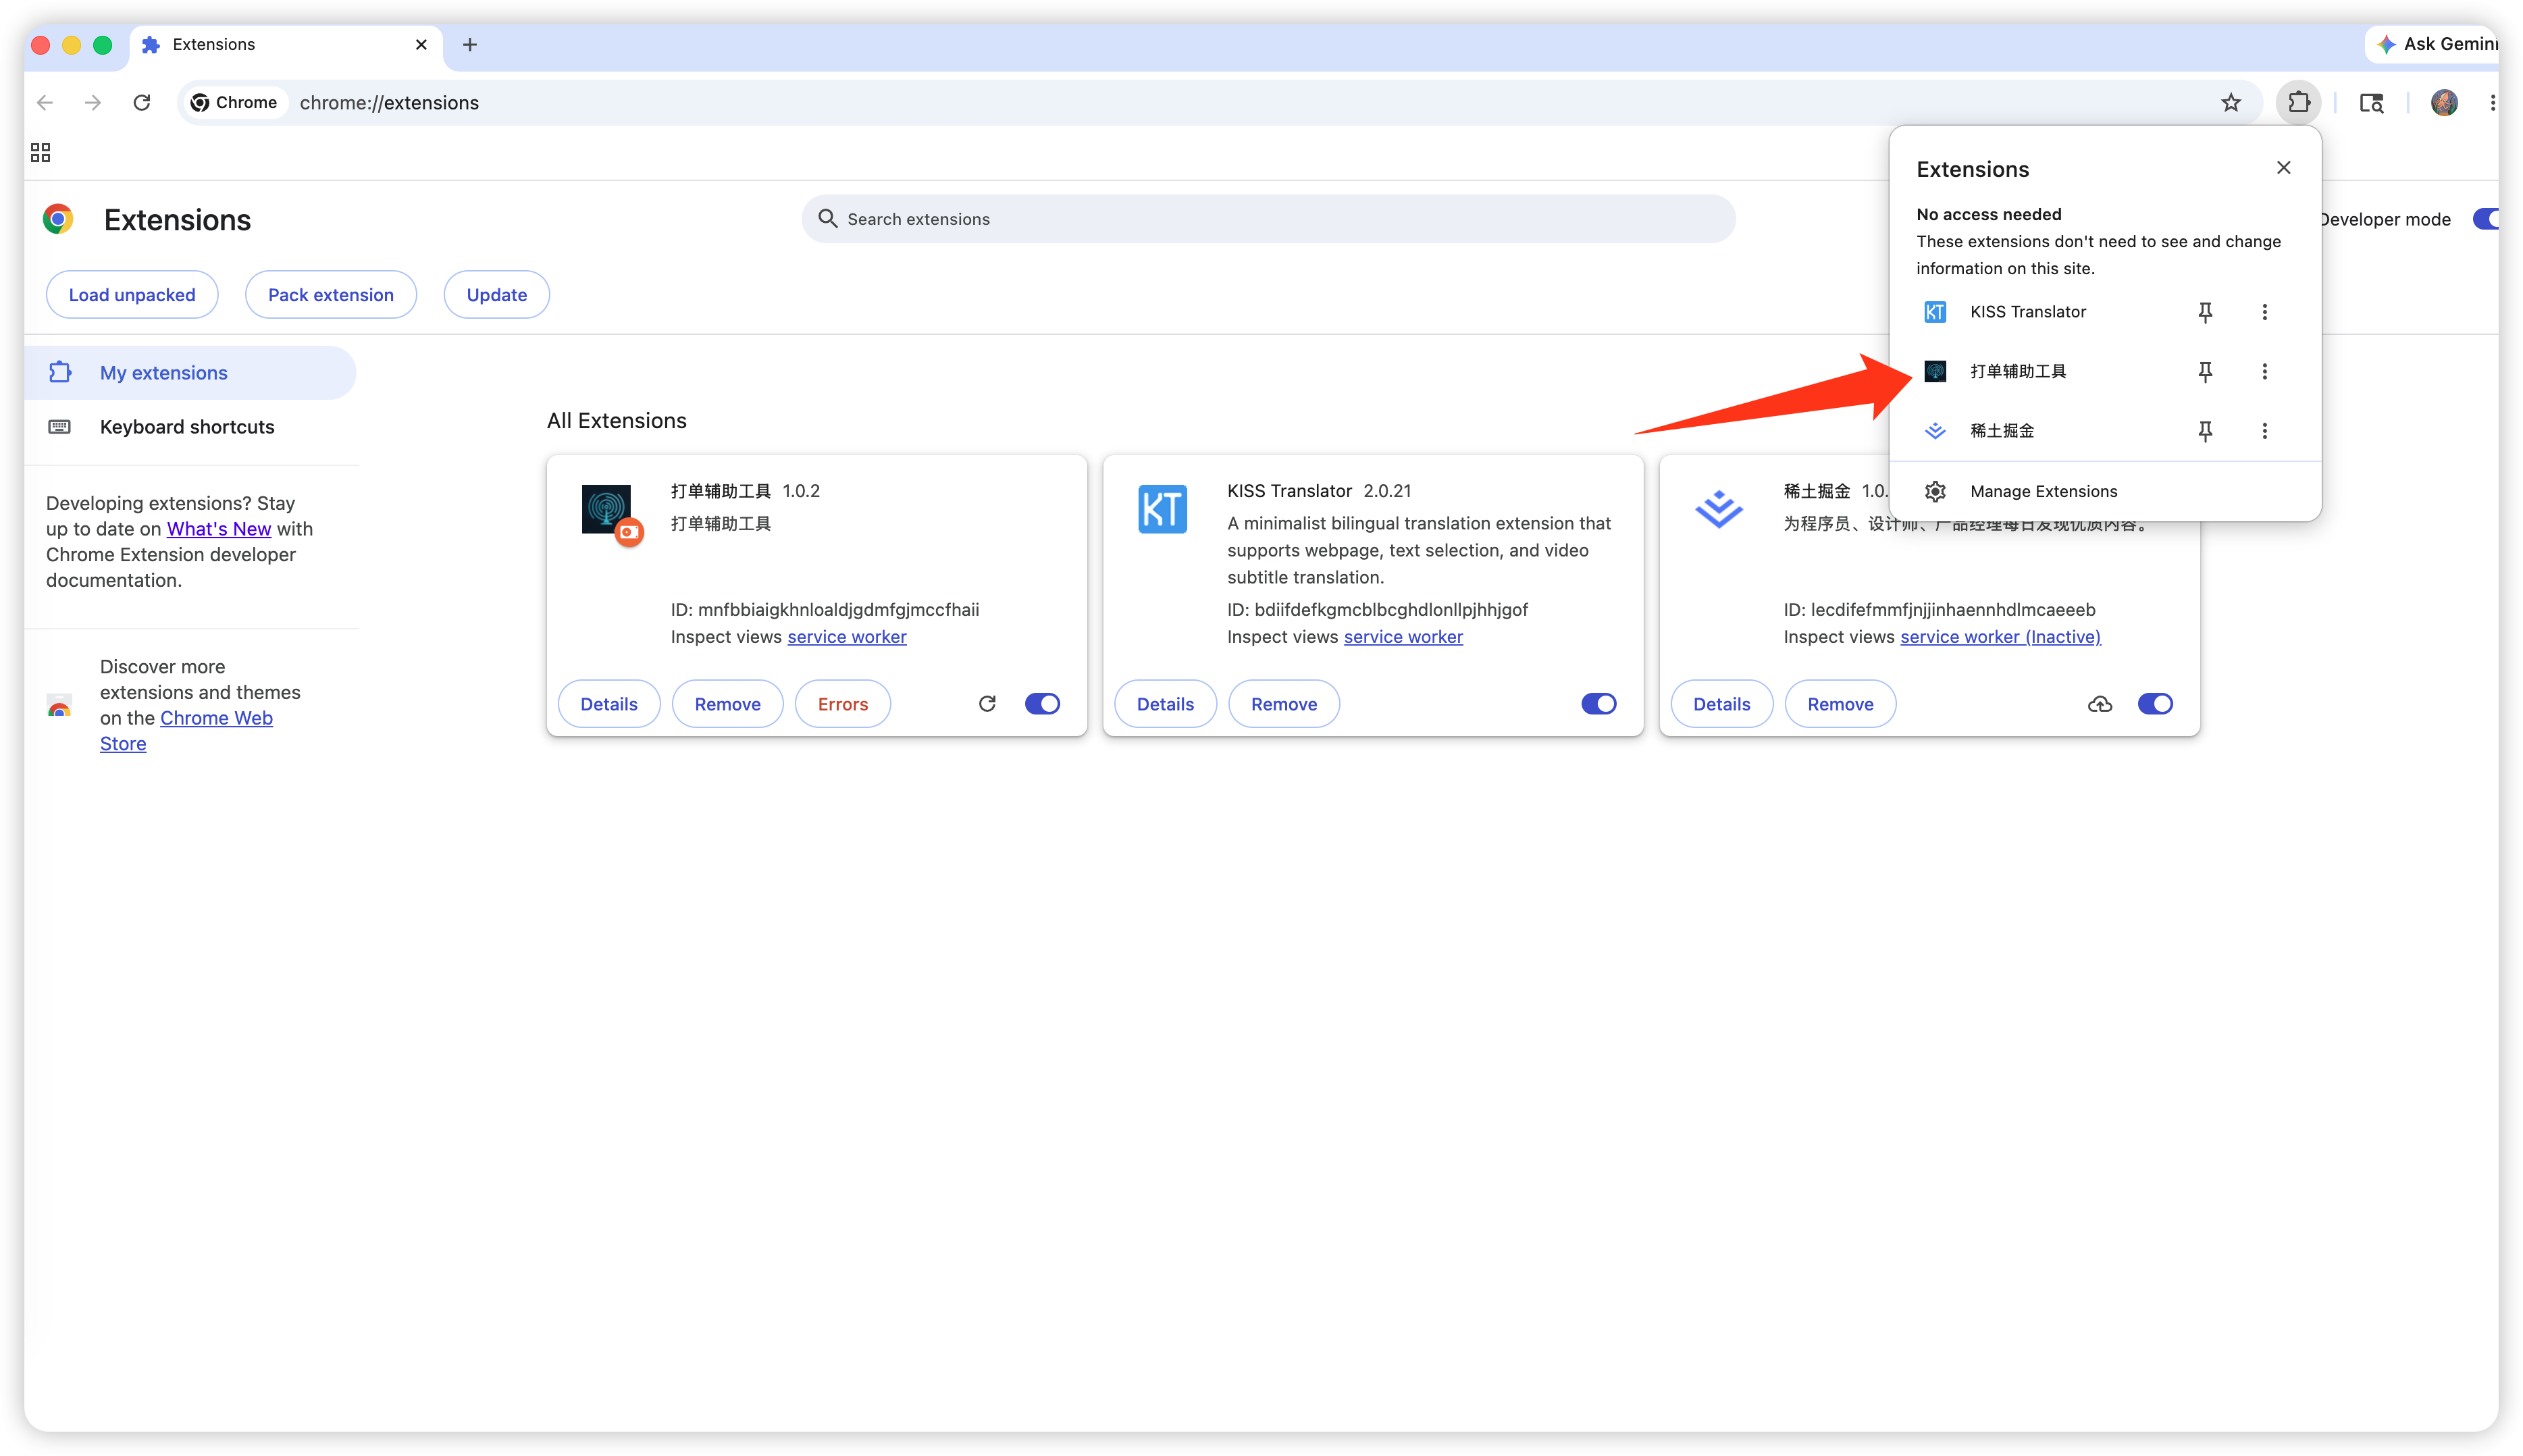The image size is (2523, 1456).
Task: Inspect 打单辅助工具 service worker link
Action: 847,637
